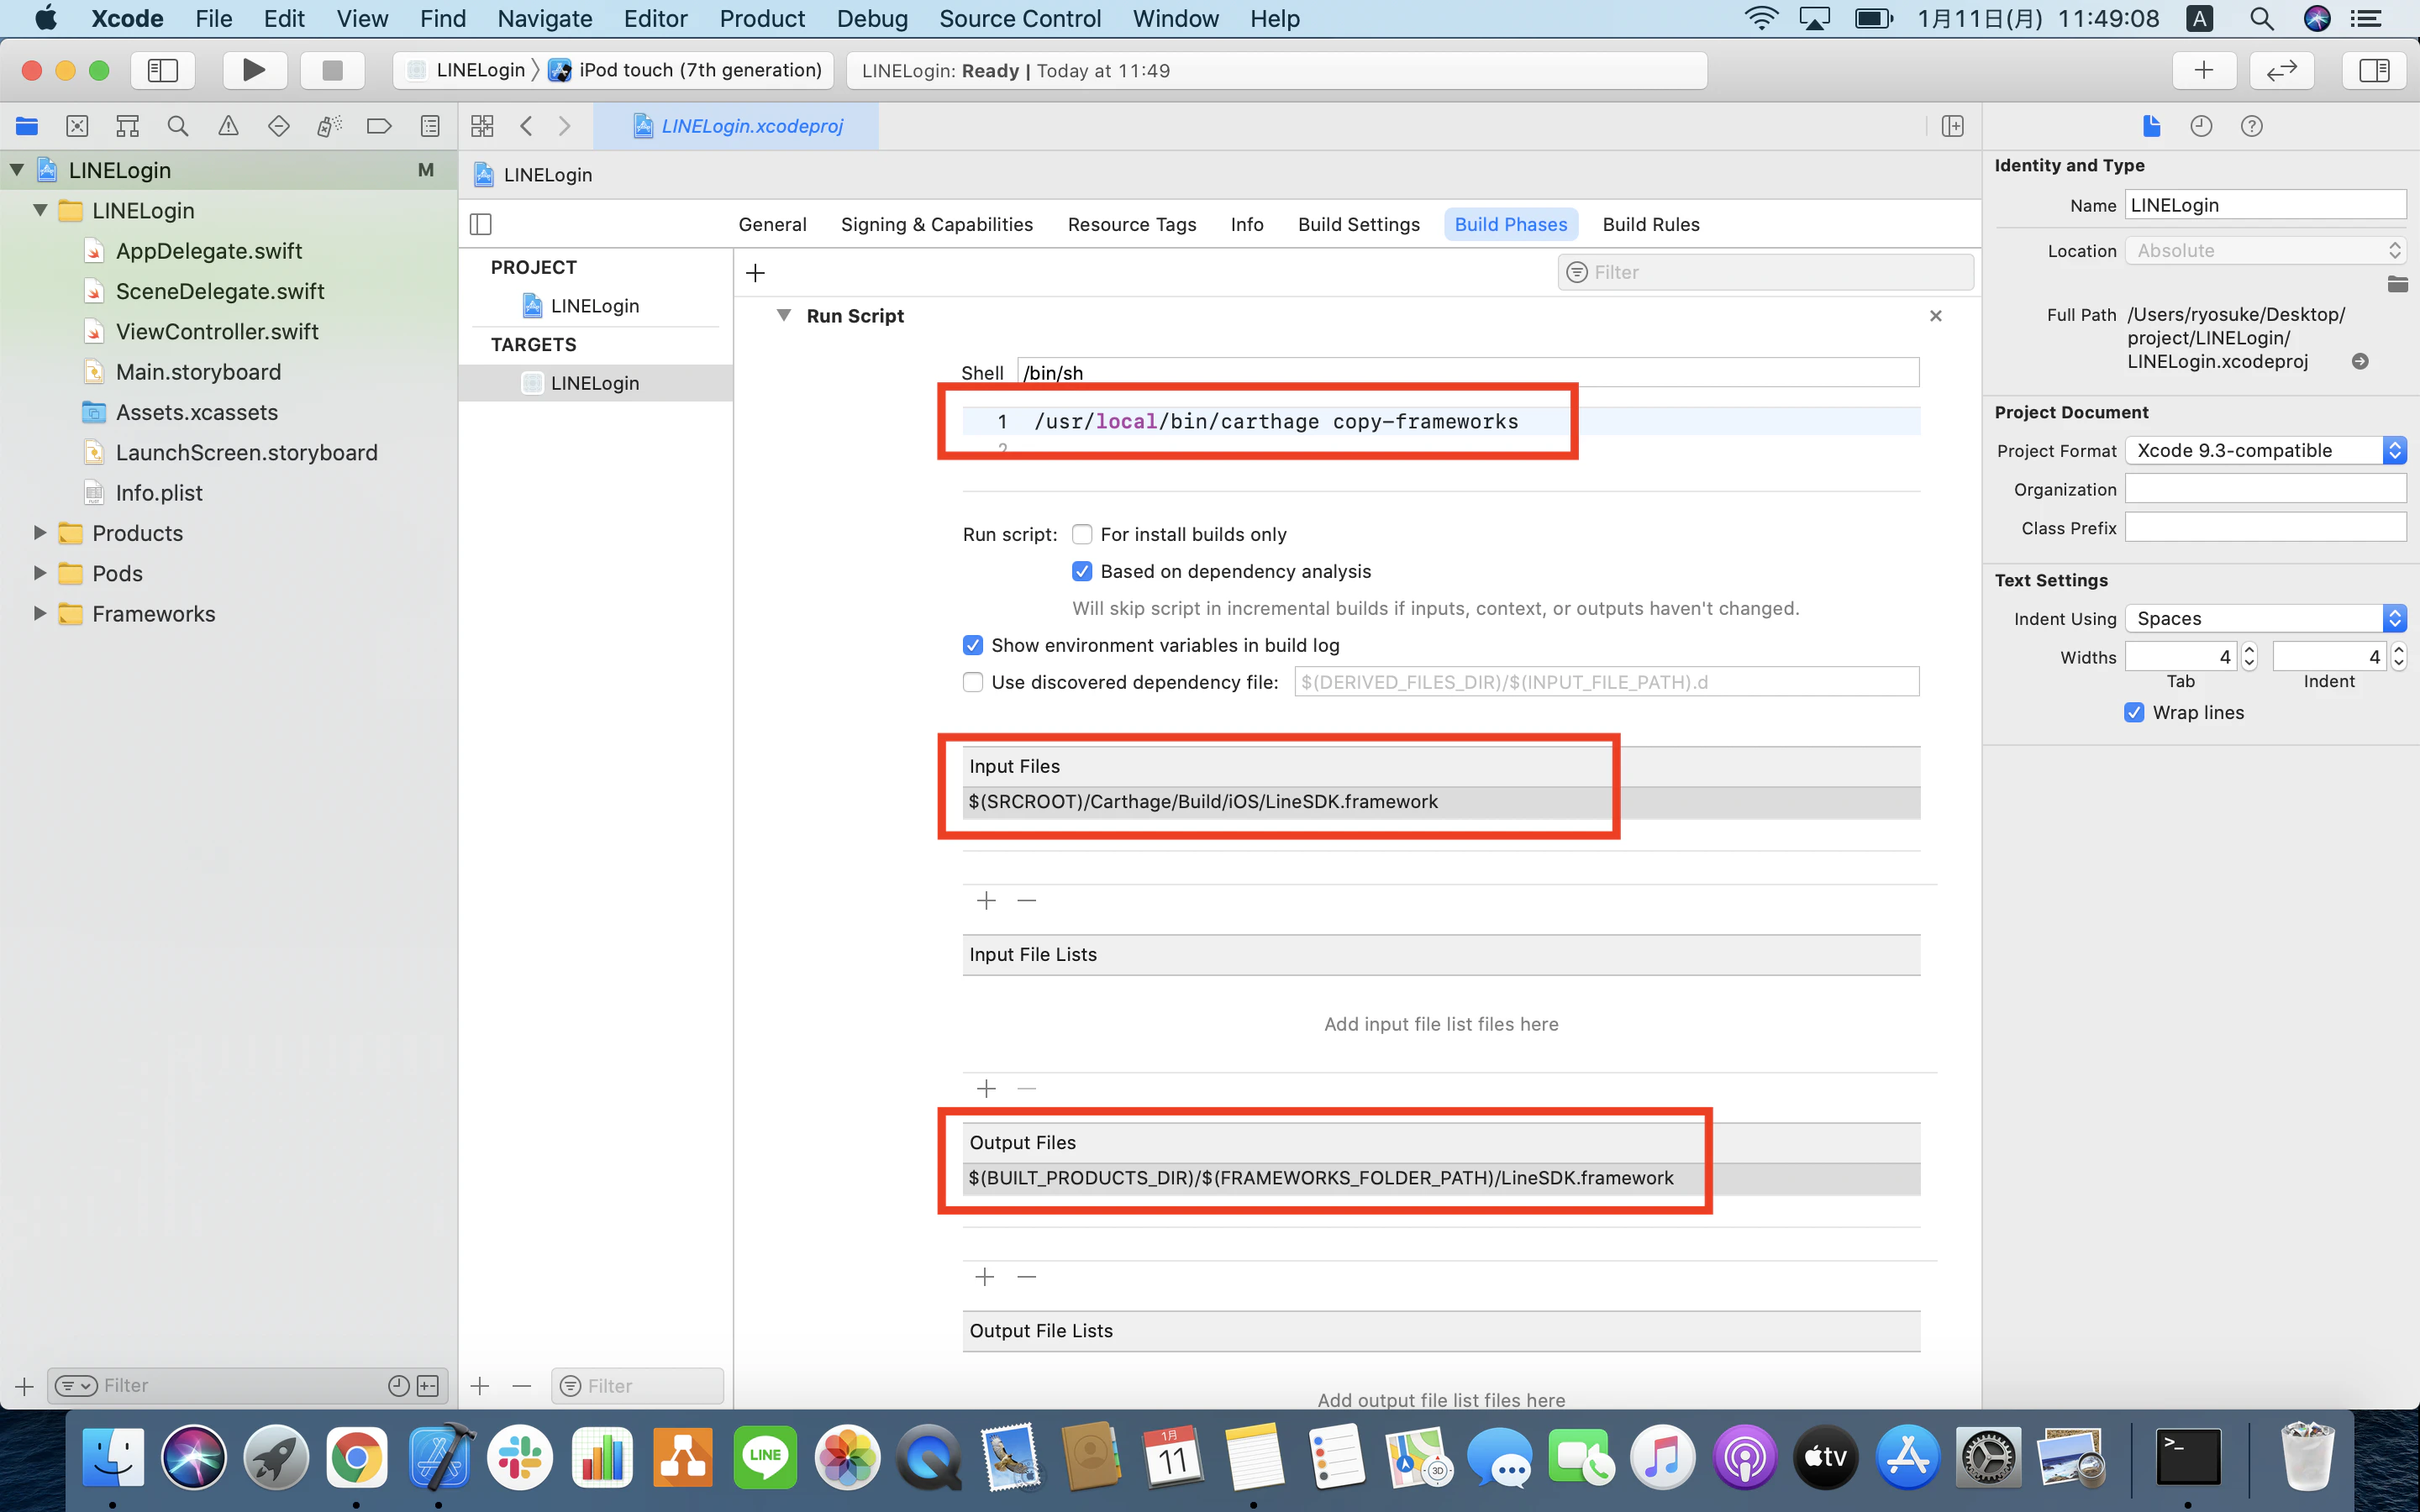Open the report navigator icon
The height and width of the screenshot is (1512, 2420).
(430, 126)
